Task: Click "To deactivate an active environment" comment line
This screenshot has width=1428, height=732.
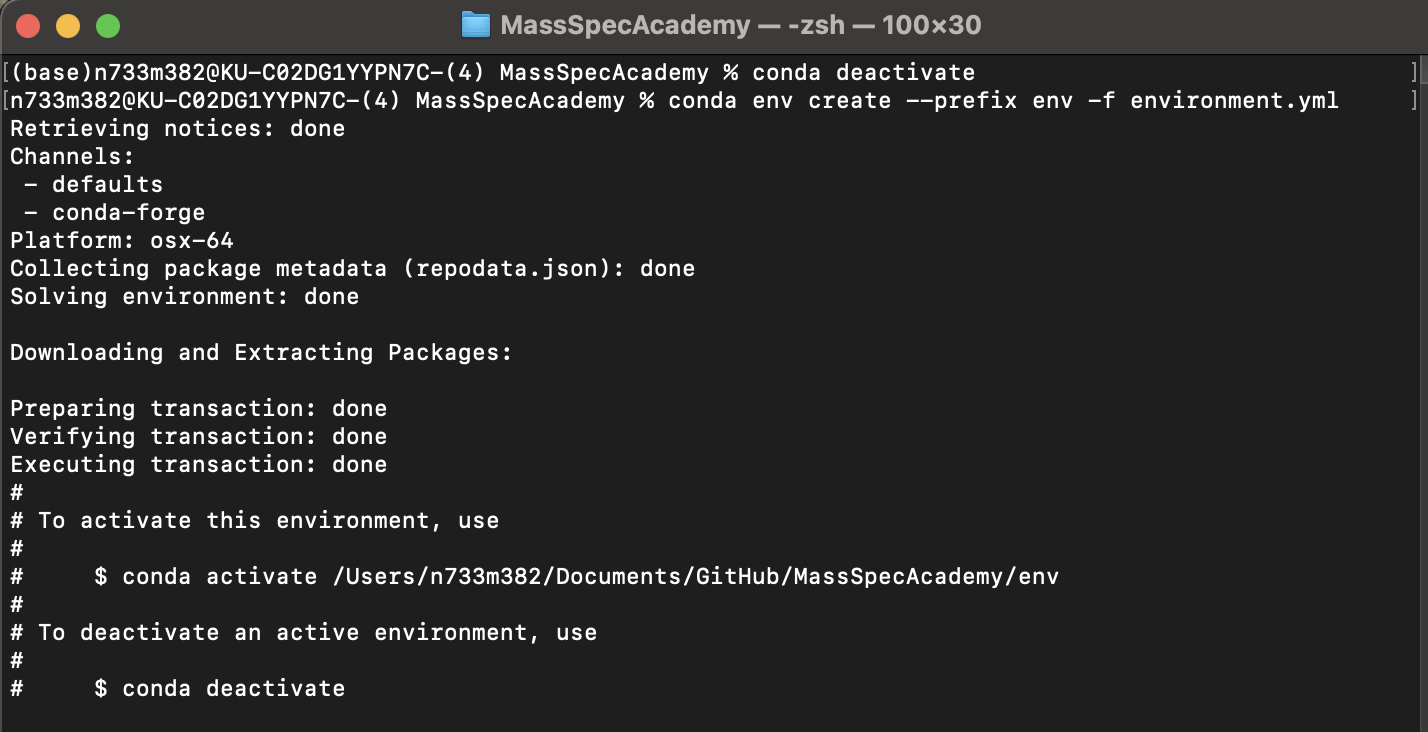Action: [x=317, y=633]
